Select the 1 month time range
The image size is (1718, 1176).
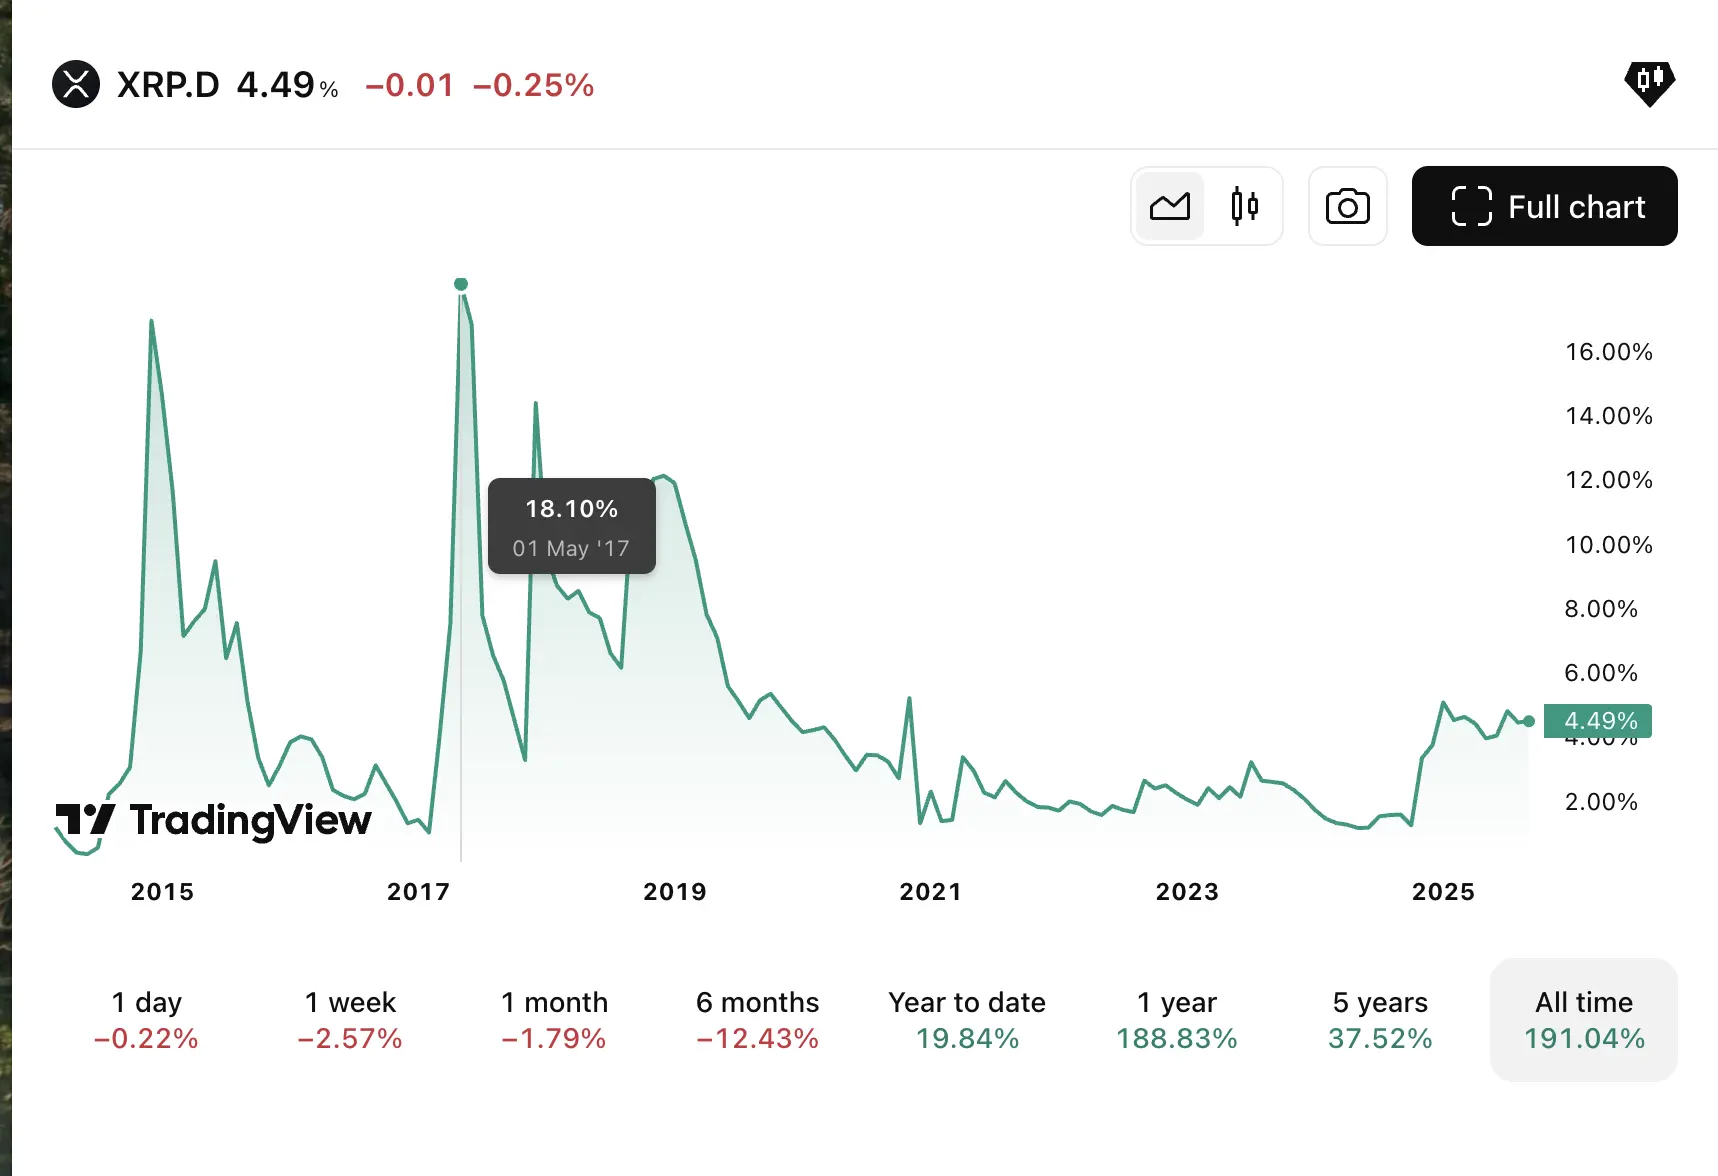click(554, 1020)
